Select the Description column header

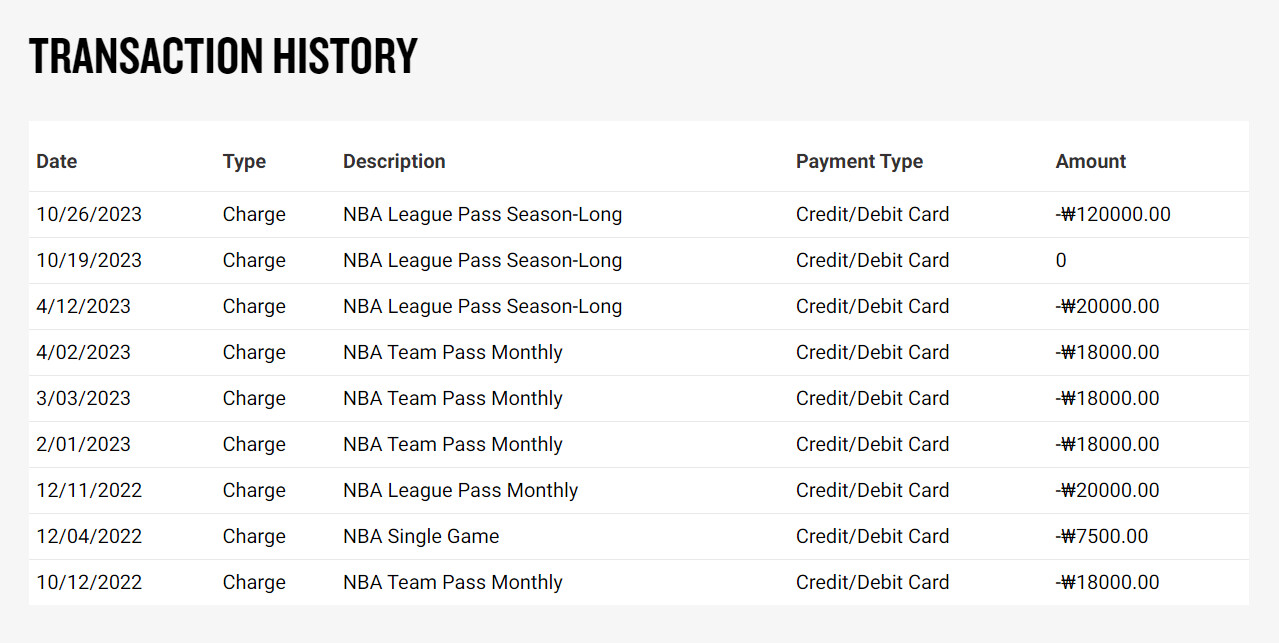(x=394, y=161)
